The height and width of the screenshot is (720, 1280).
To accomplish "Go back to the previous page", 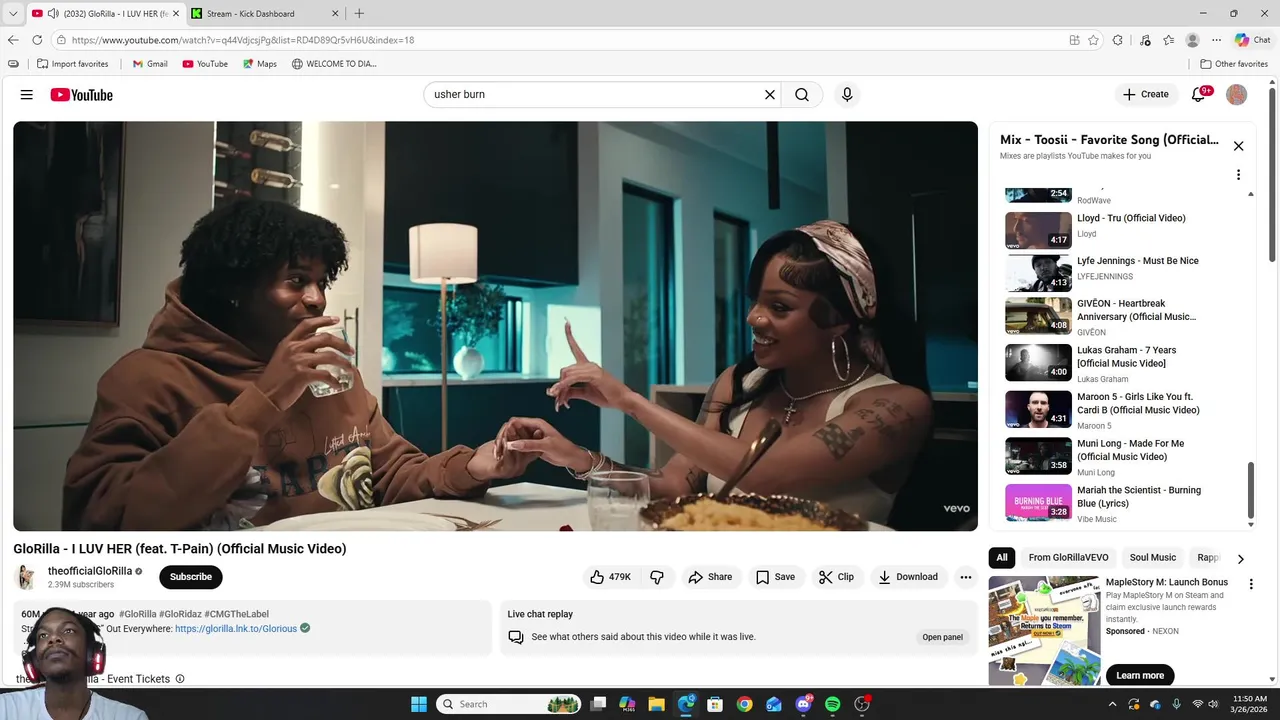I will (x=13, y=40).
